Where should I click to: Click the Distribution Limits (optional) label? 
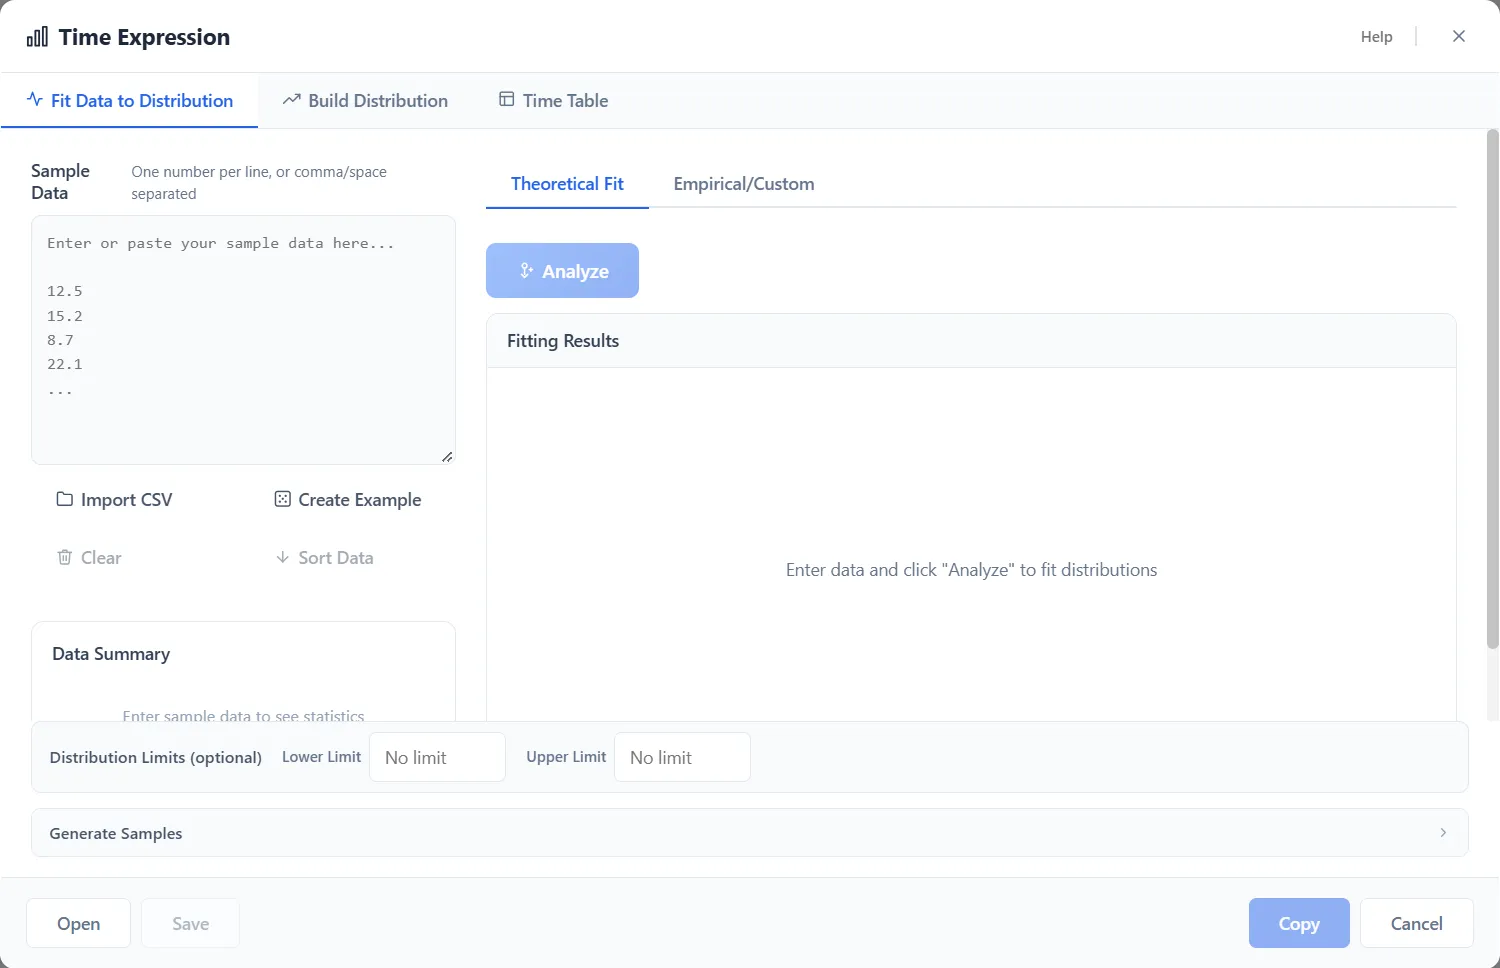pyautogui.click(x=156, y=757)
